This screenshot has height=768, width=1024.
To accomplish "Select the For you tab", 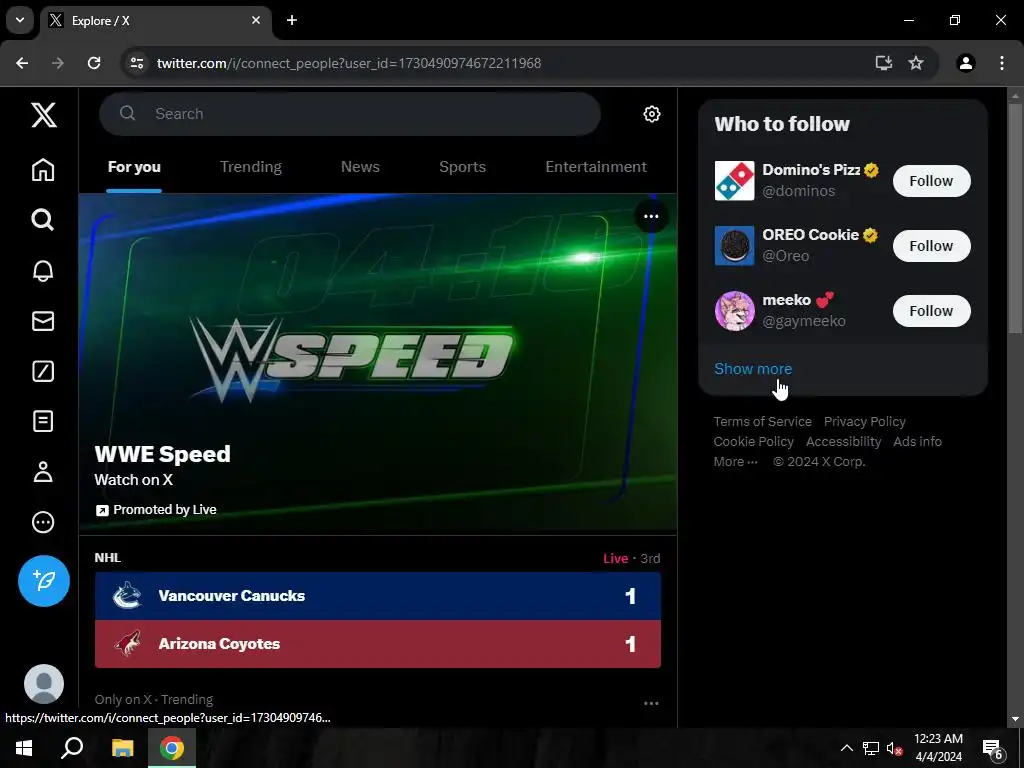I will pos(134,167).
